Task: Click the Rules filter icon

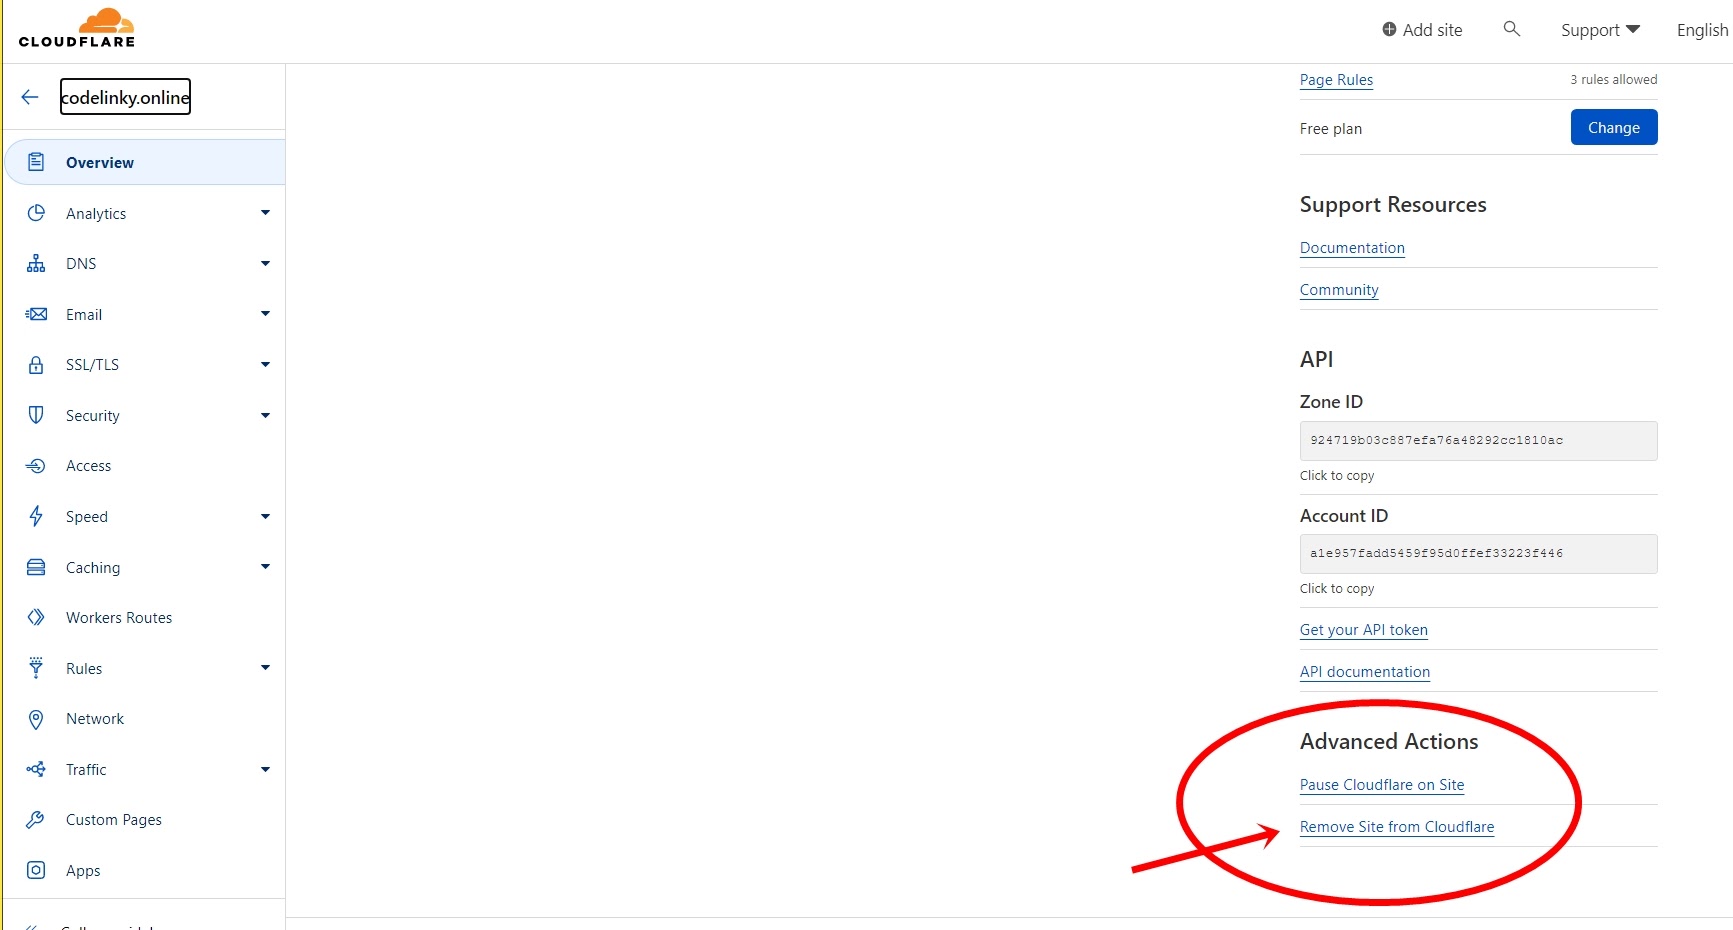Action: point(36,668)
